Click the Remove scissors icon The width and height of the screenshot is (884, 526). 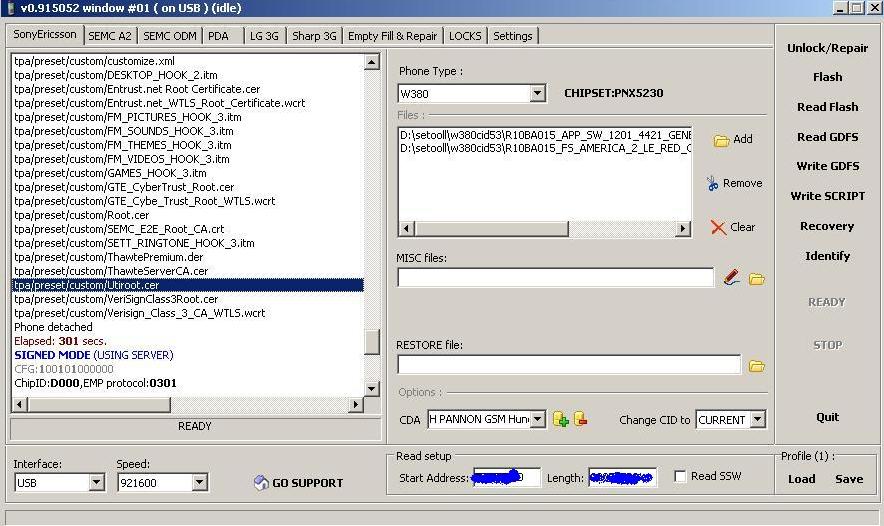coord(713,183)
